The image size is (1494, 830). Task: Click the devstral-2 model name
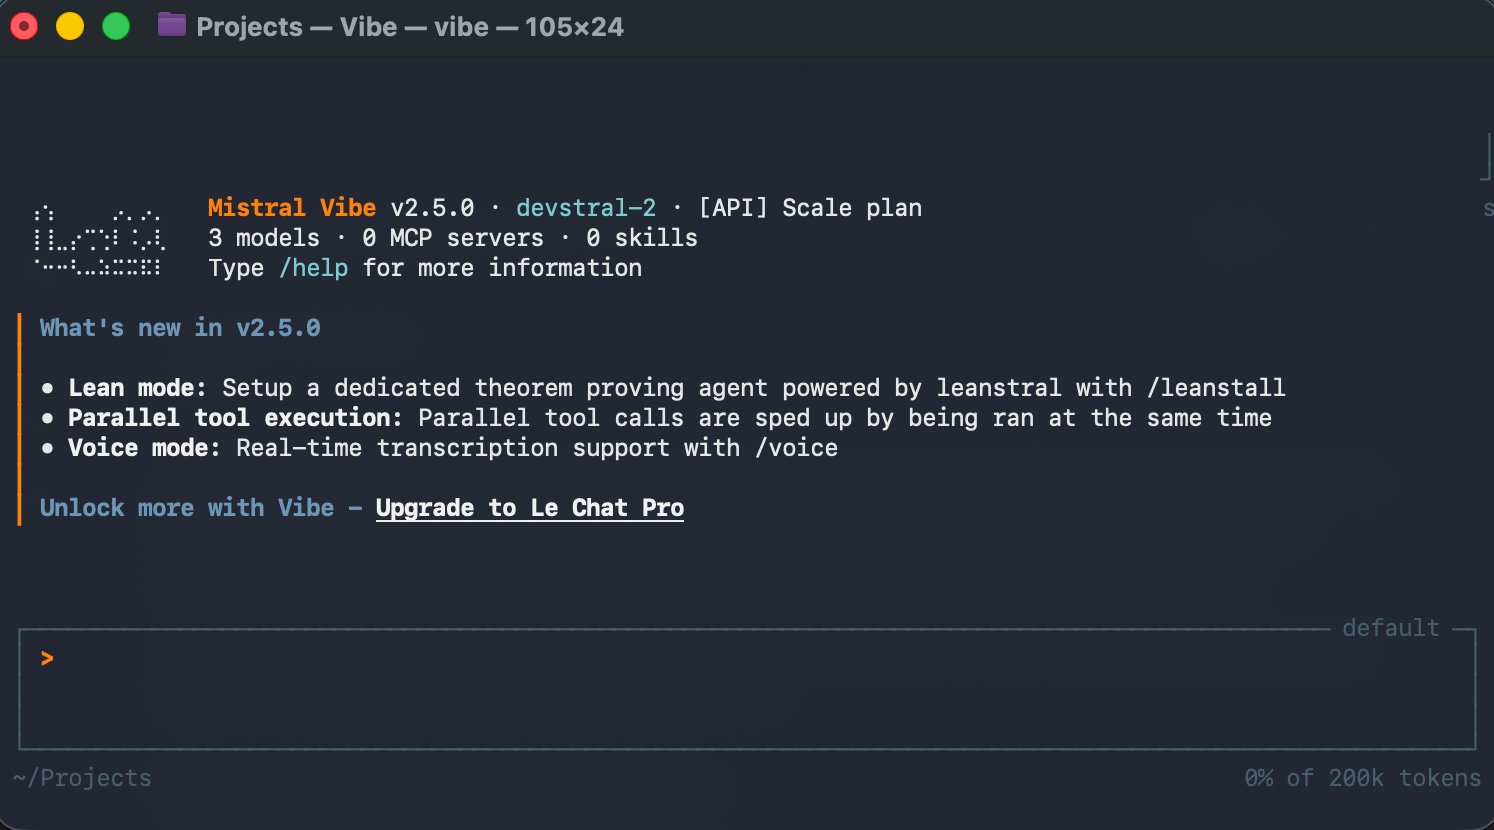click(586, 208)
